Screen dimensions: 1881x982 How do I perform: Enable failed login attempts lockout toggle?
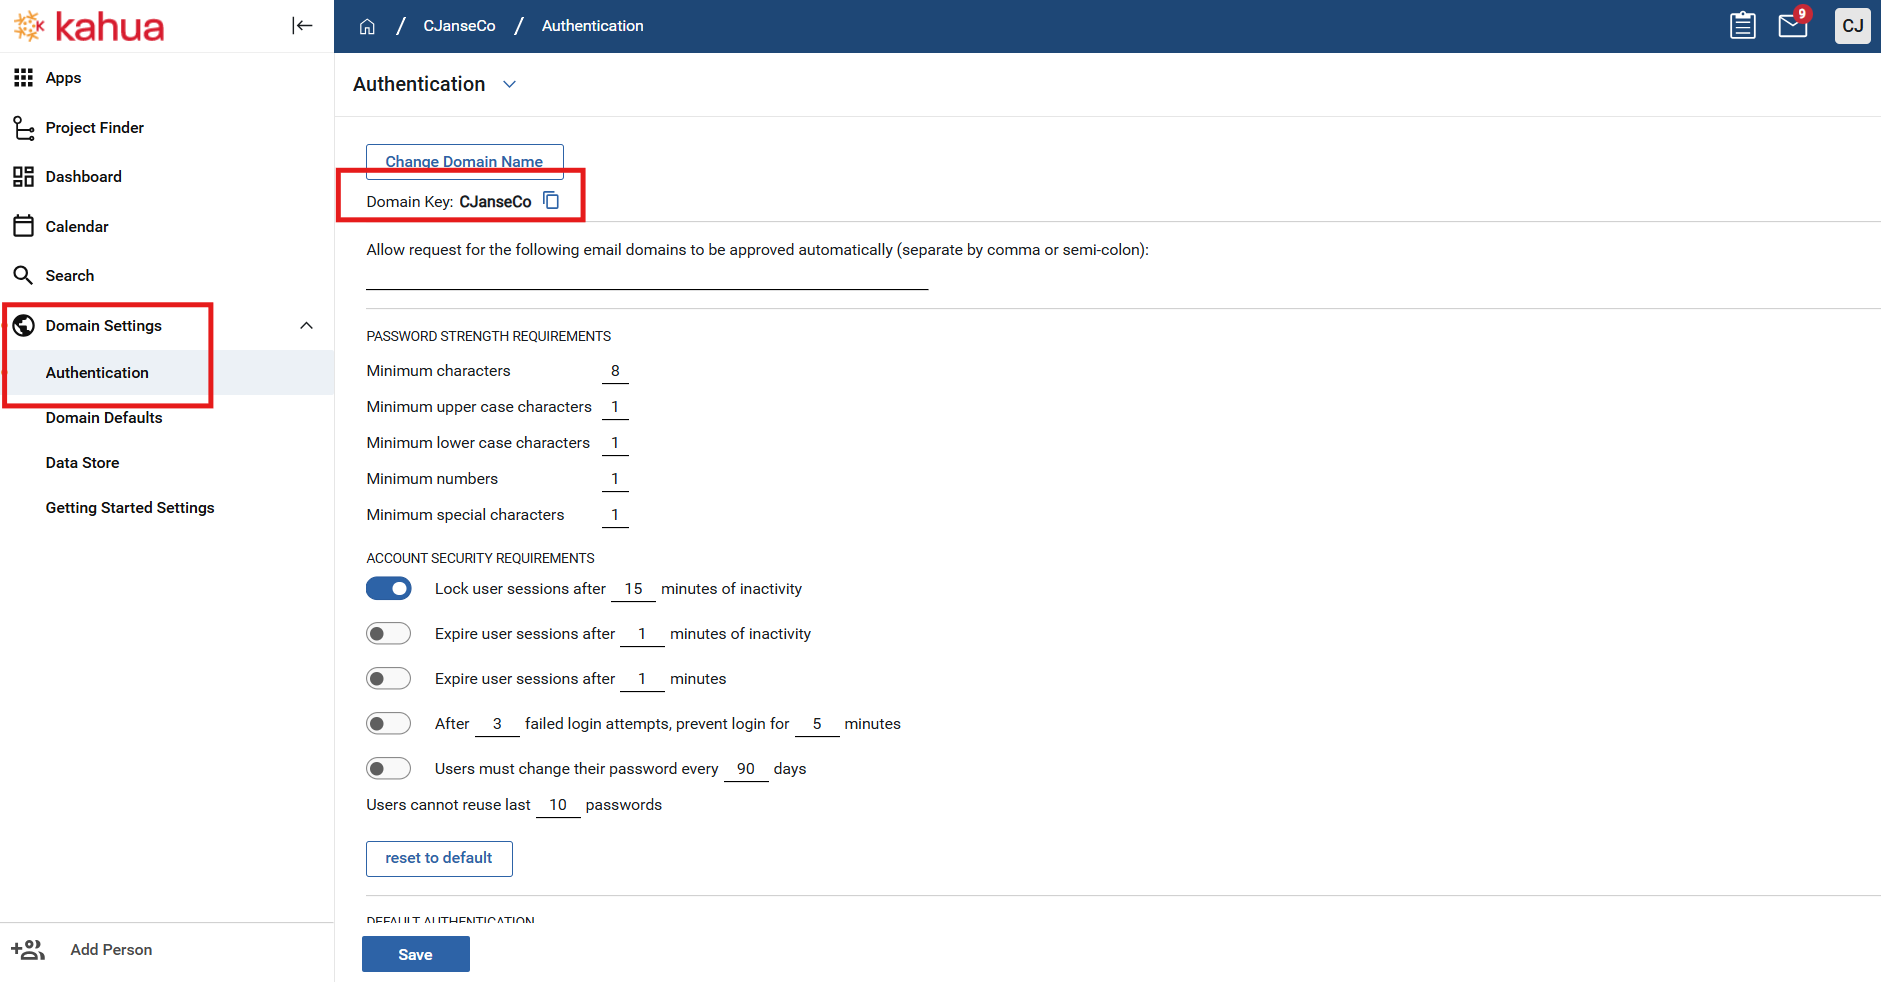pyautogui.click(x=389, y=724)
